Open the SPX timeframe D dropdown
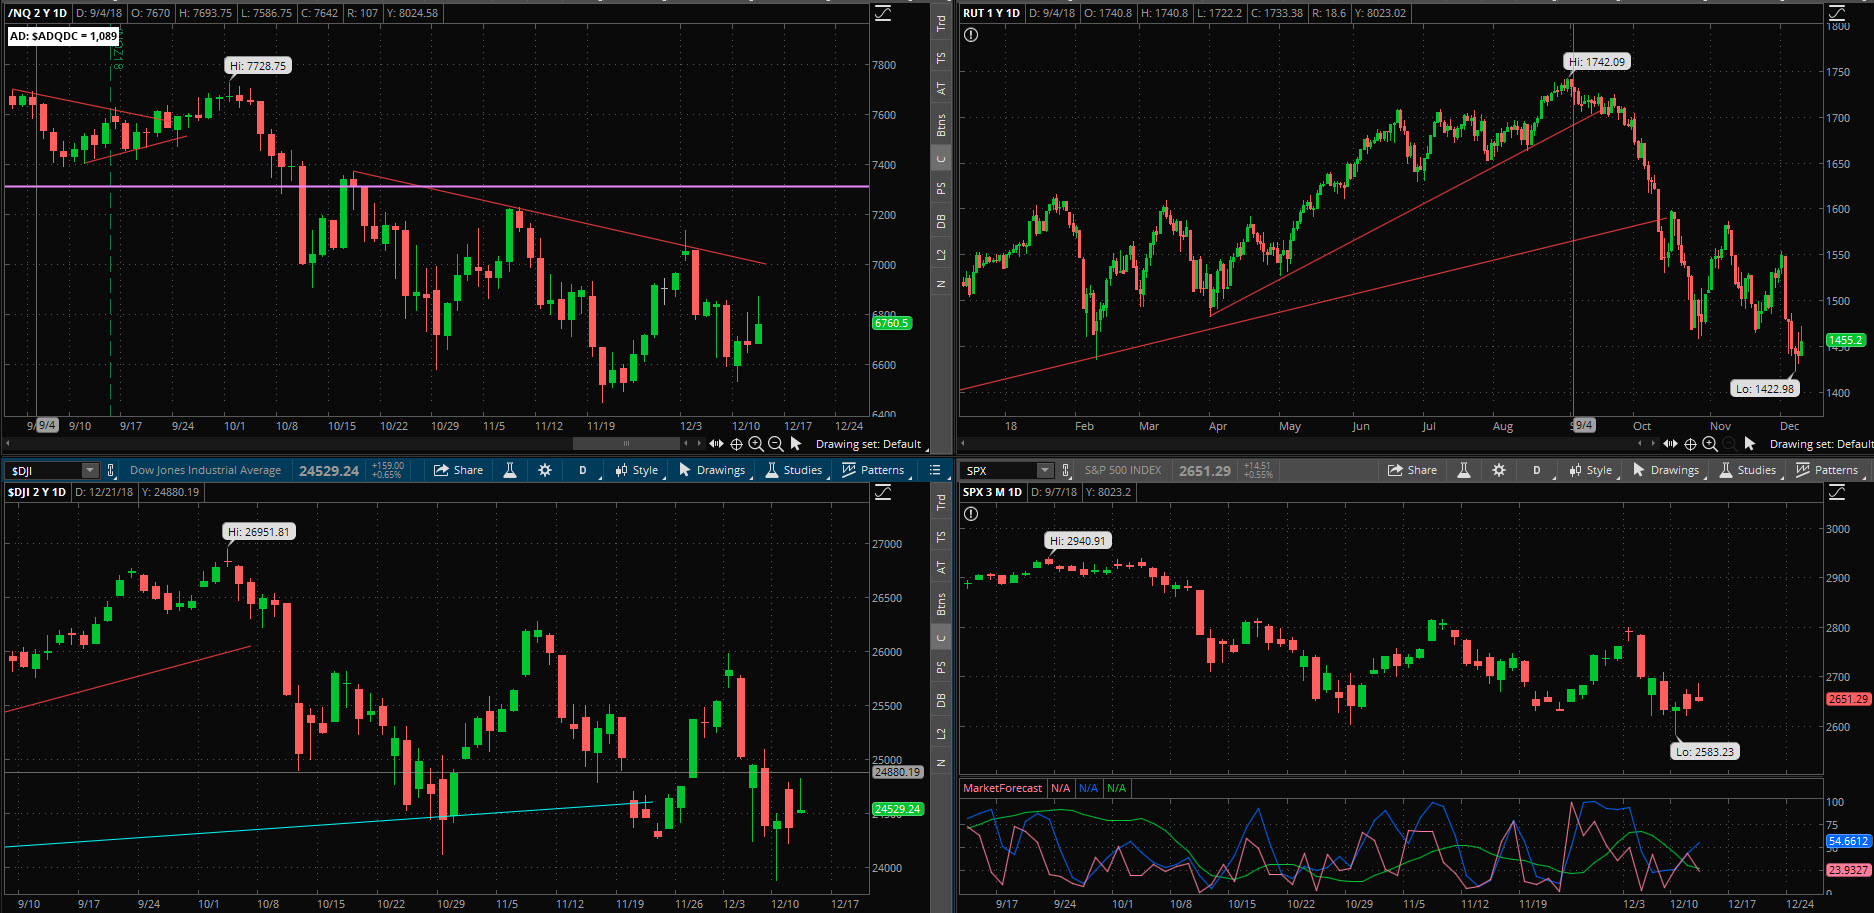Image resolution: width=1874 pixels, height=913 pixels. (1537, 470)
